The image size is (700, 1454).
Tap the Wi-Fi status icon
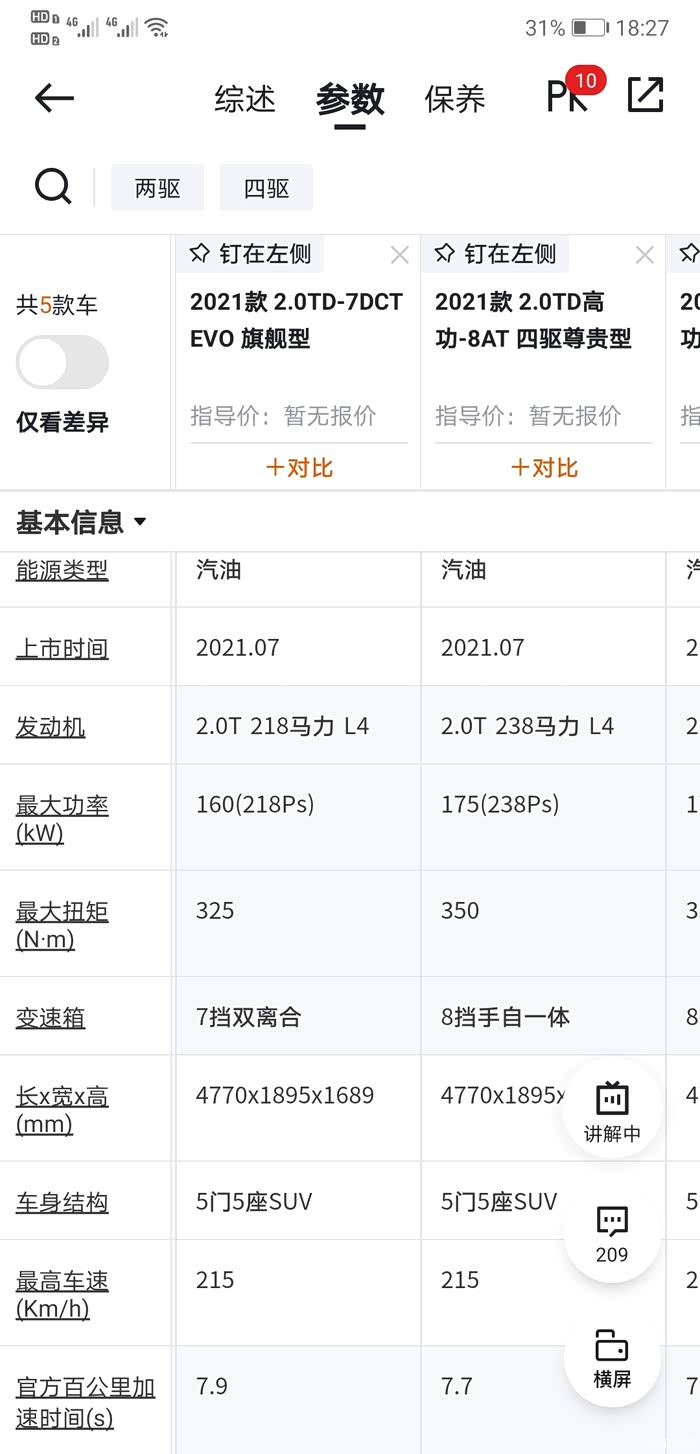tap(156, 27)
